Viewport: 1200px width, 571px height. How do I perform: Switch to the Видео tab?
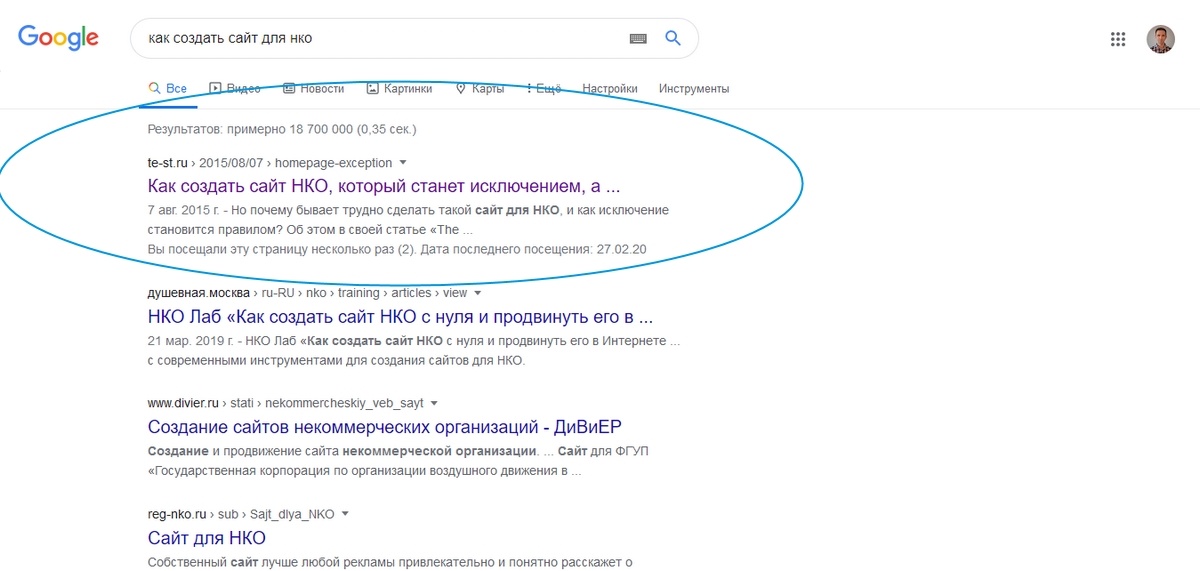click(x=235, y=89)
